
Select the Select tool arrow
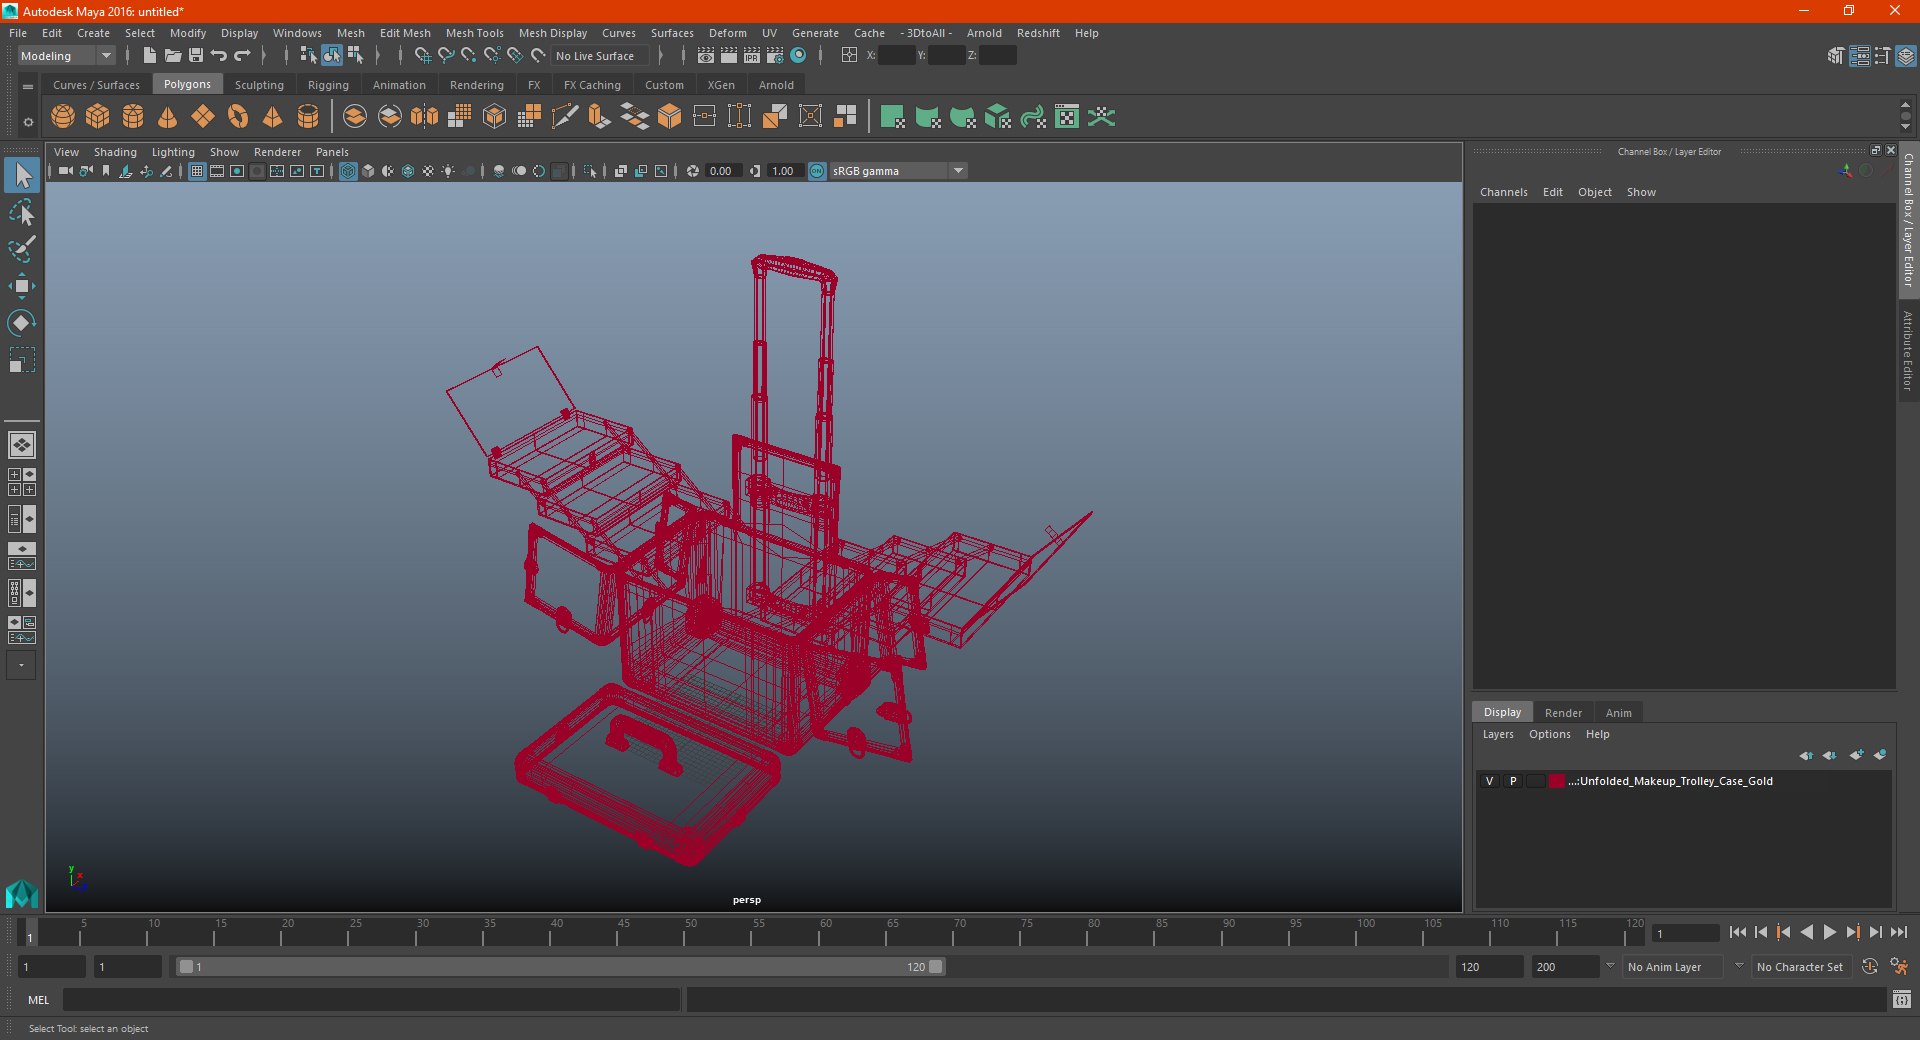coord(22,176)
